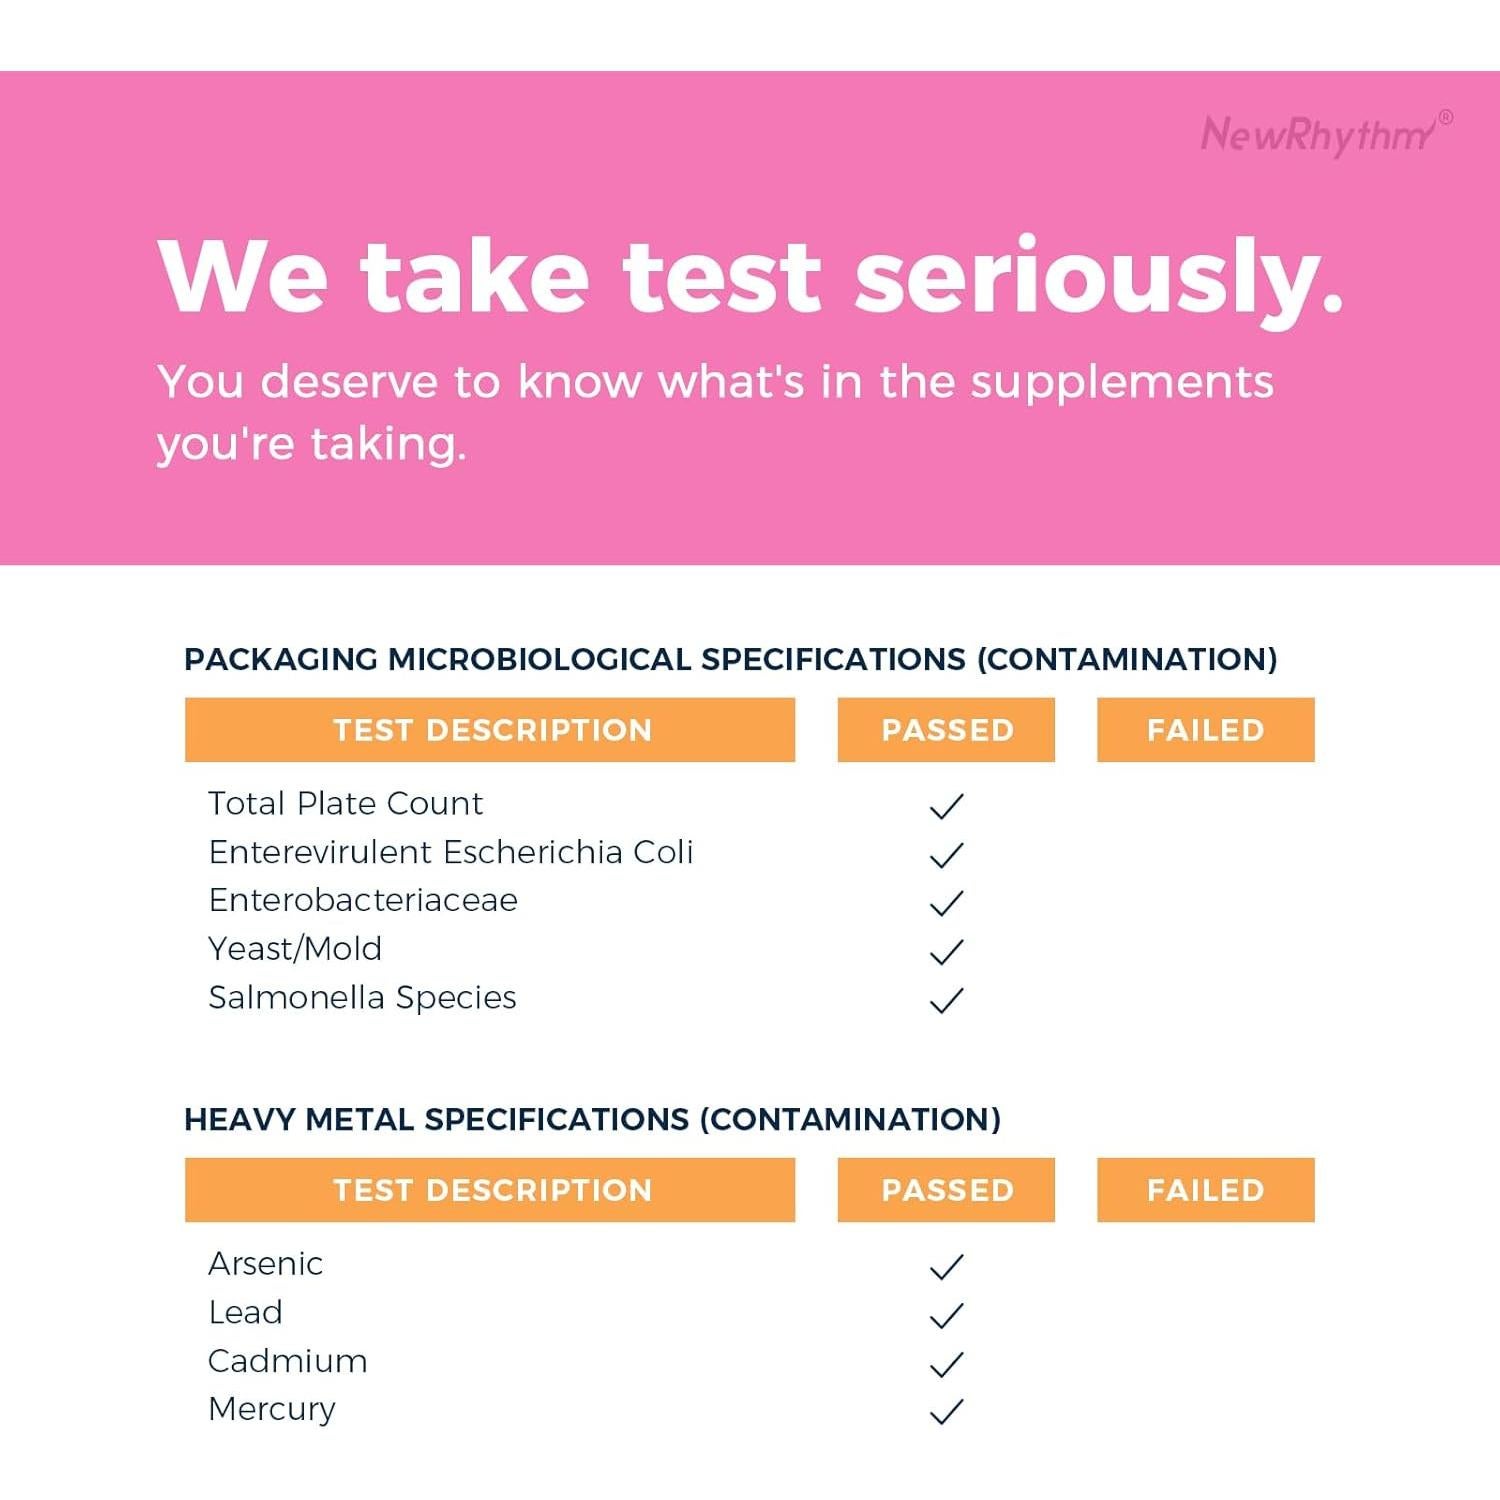The image size is (1500, 1500).
Task: Click the Cadmium passed checkmark
Action: pos(946,1364)
